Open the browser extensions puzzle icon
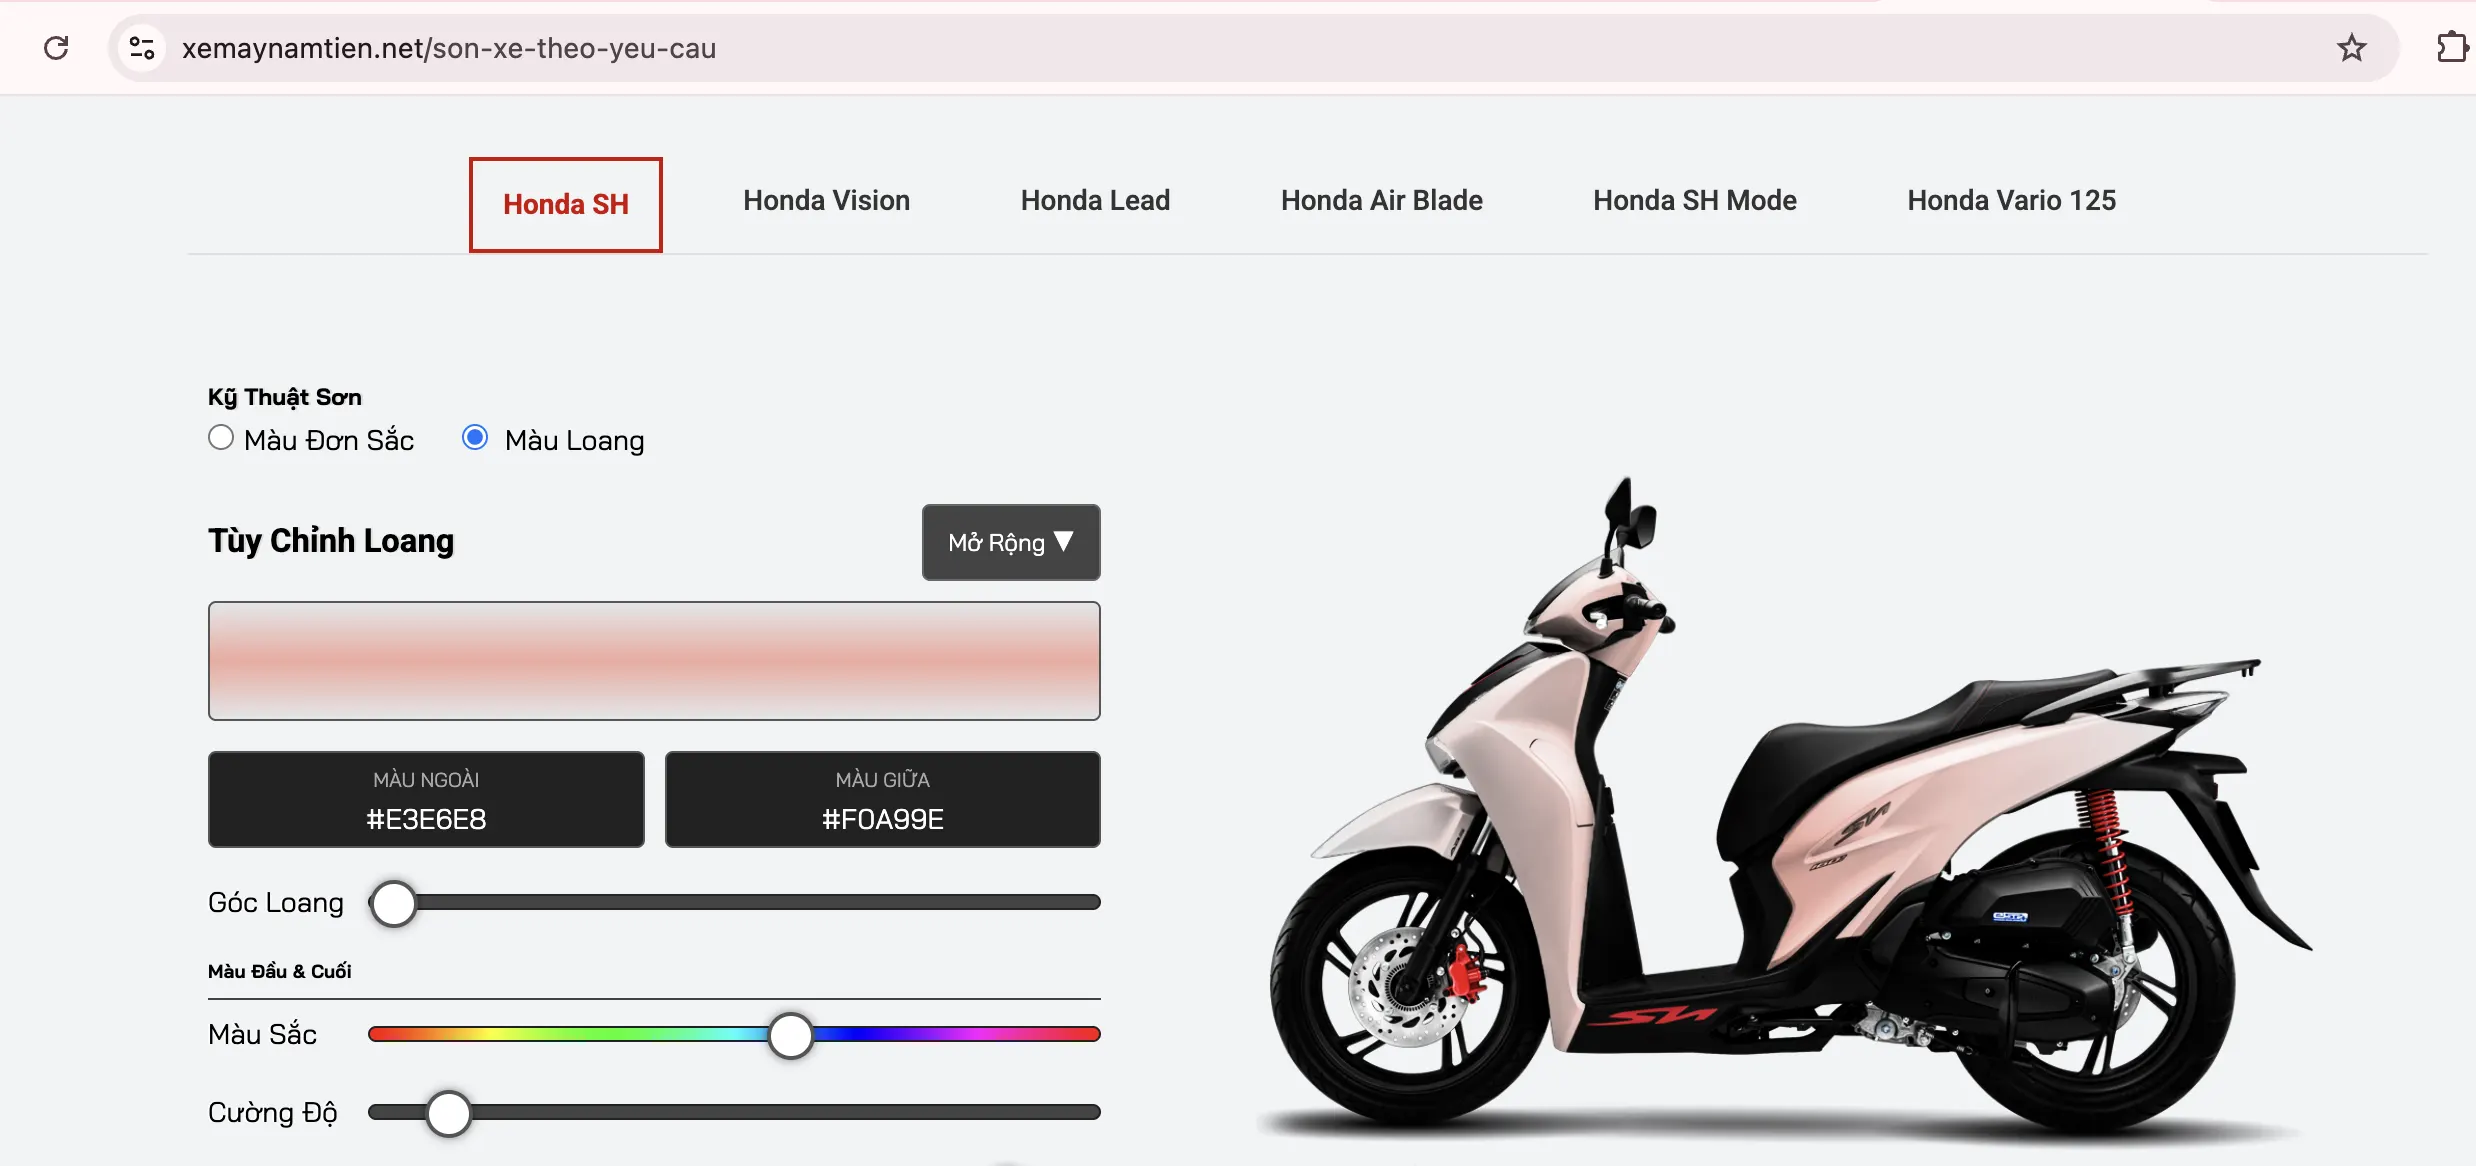Screen dimensions: 2476x1166 [2450, 48]
